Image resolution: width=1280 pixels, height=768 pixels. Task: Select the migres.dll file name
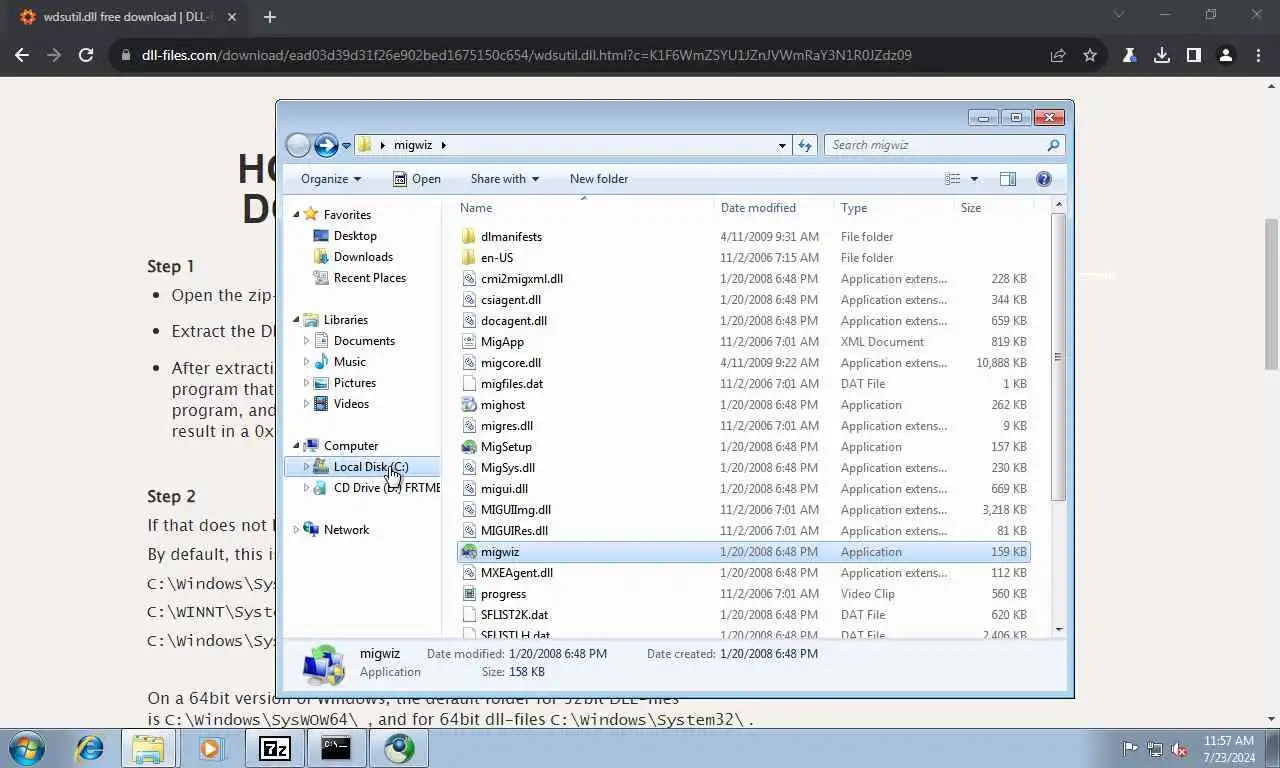[507, 426]
